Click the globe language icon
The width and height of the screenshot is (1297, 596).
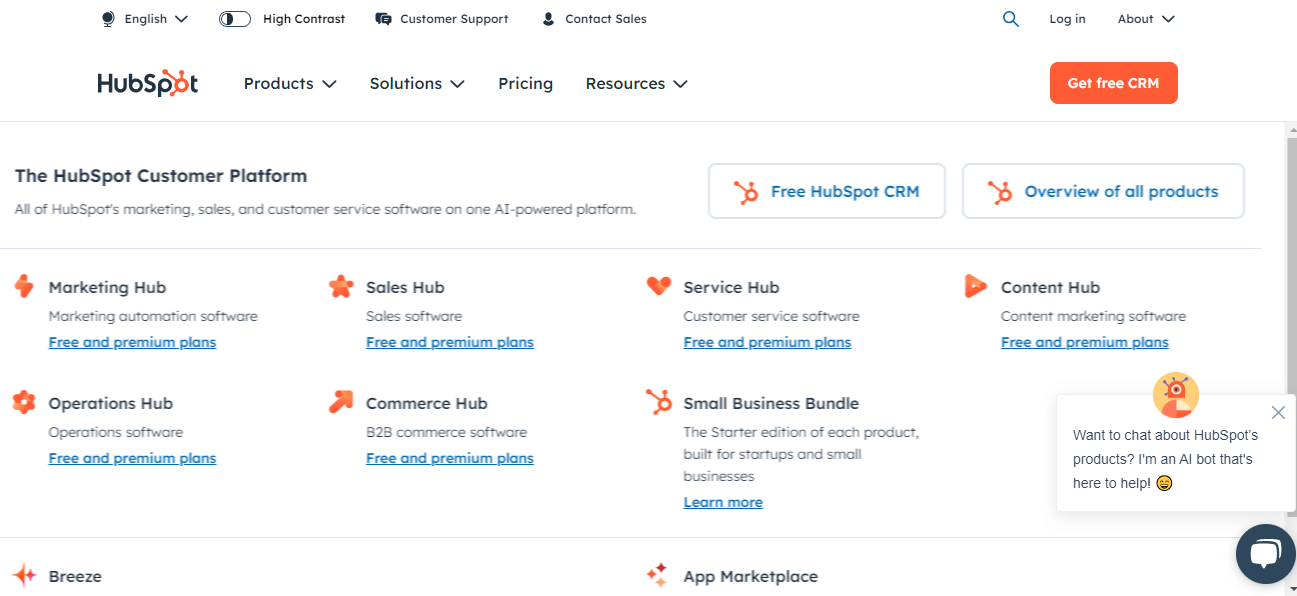pyautogui.click(x=108, y=19)
